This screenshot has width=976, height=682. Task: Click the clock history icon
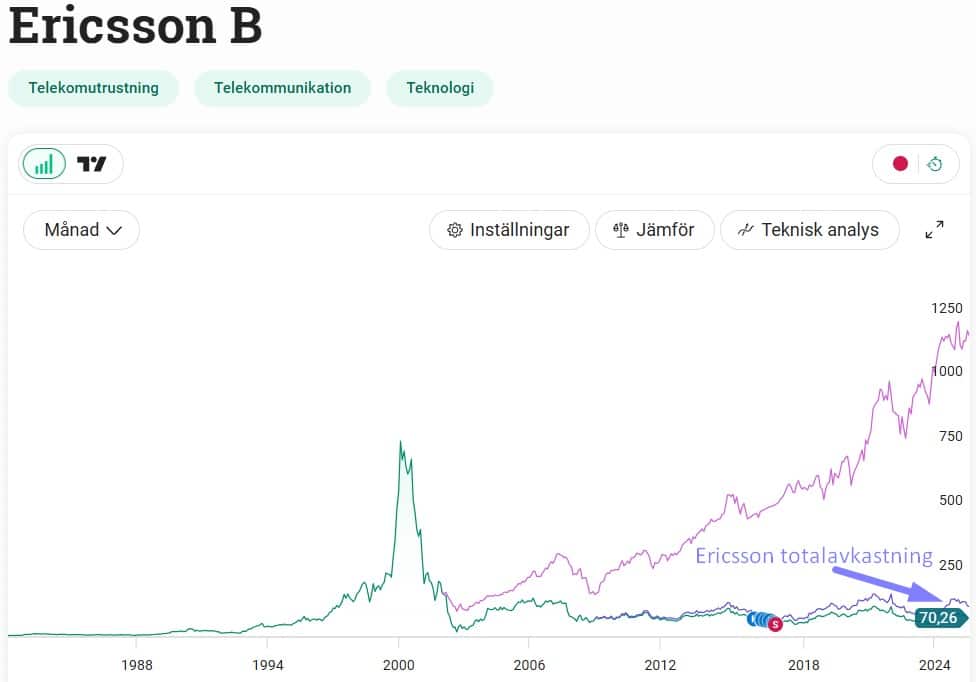click(x=935, y=164)
